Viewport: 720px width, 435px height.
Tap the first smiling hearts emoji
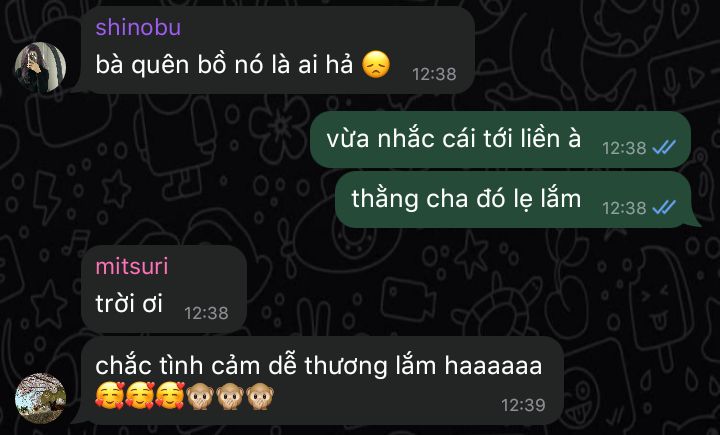click(110, 395)
